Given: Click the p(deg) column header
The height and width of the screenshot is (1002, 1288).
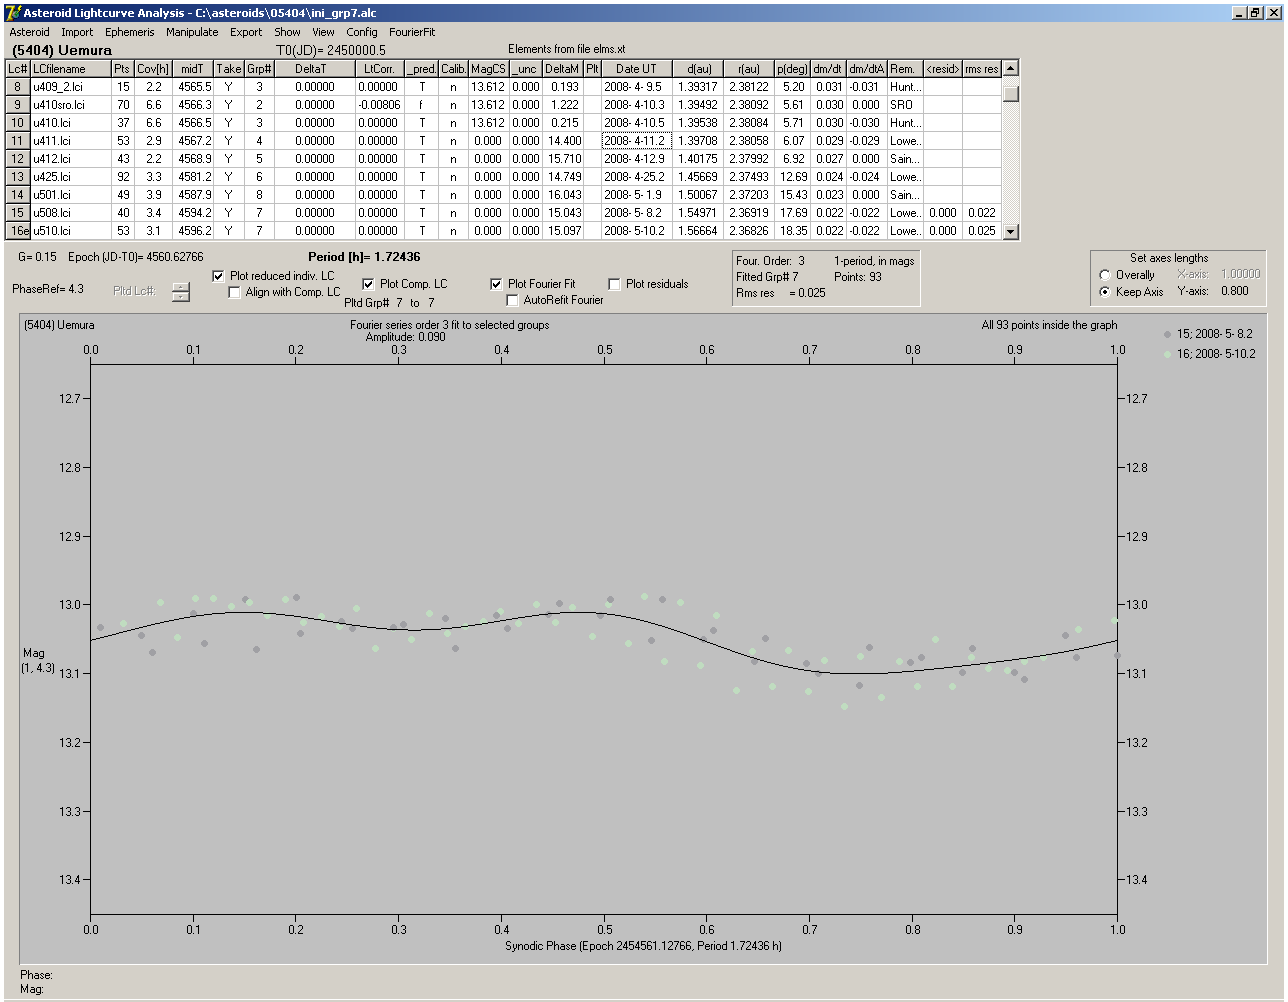Looking at the screenshot, I should pos(791,69).
